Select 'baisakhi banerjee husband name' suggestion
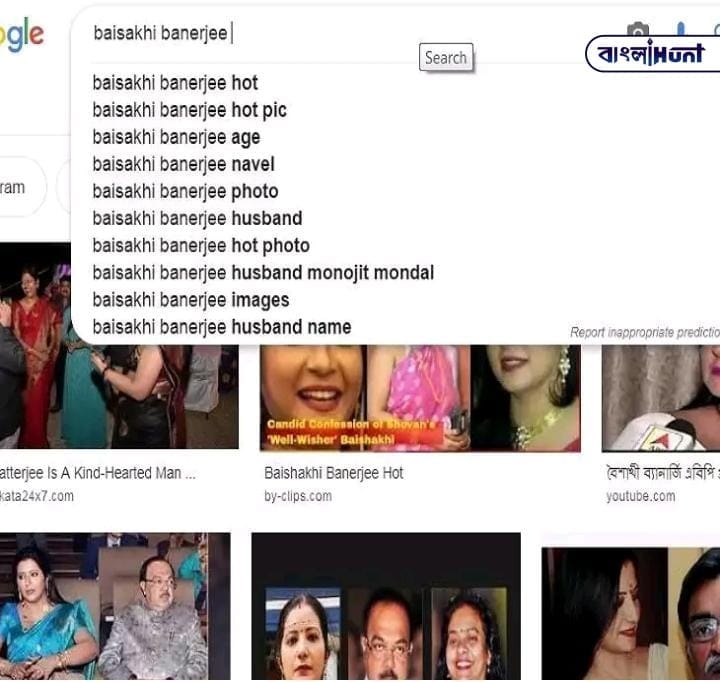The image size is (720, 682). point(222,327)
